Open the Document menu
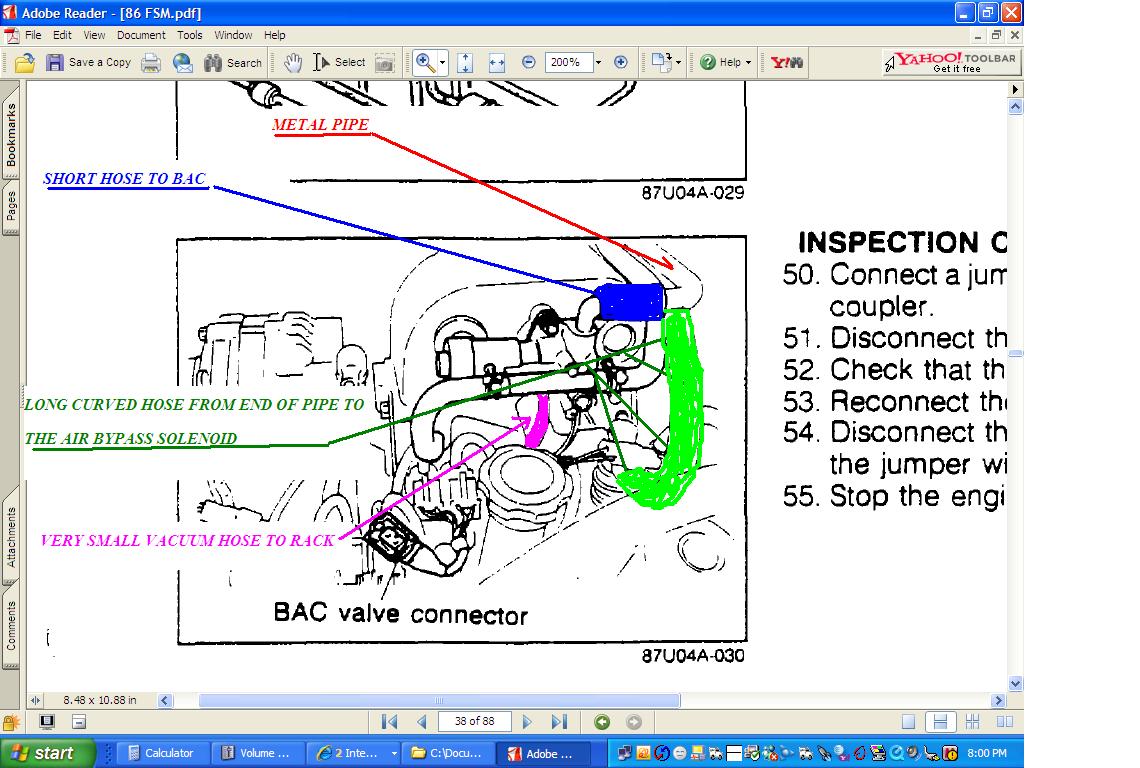 [x=141, y=35]
